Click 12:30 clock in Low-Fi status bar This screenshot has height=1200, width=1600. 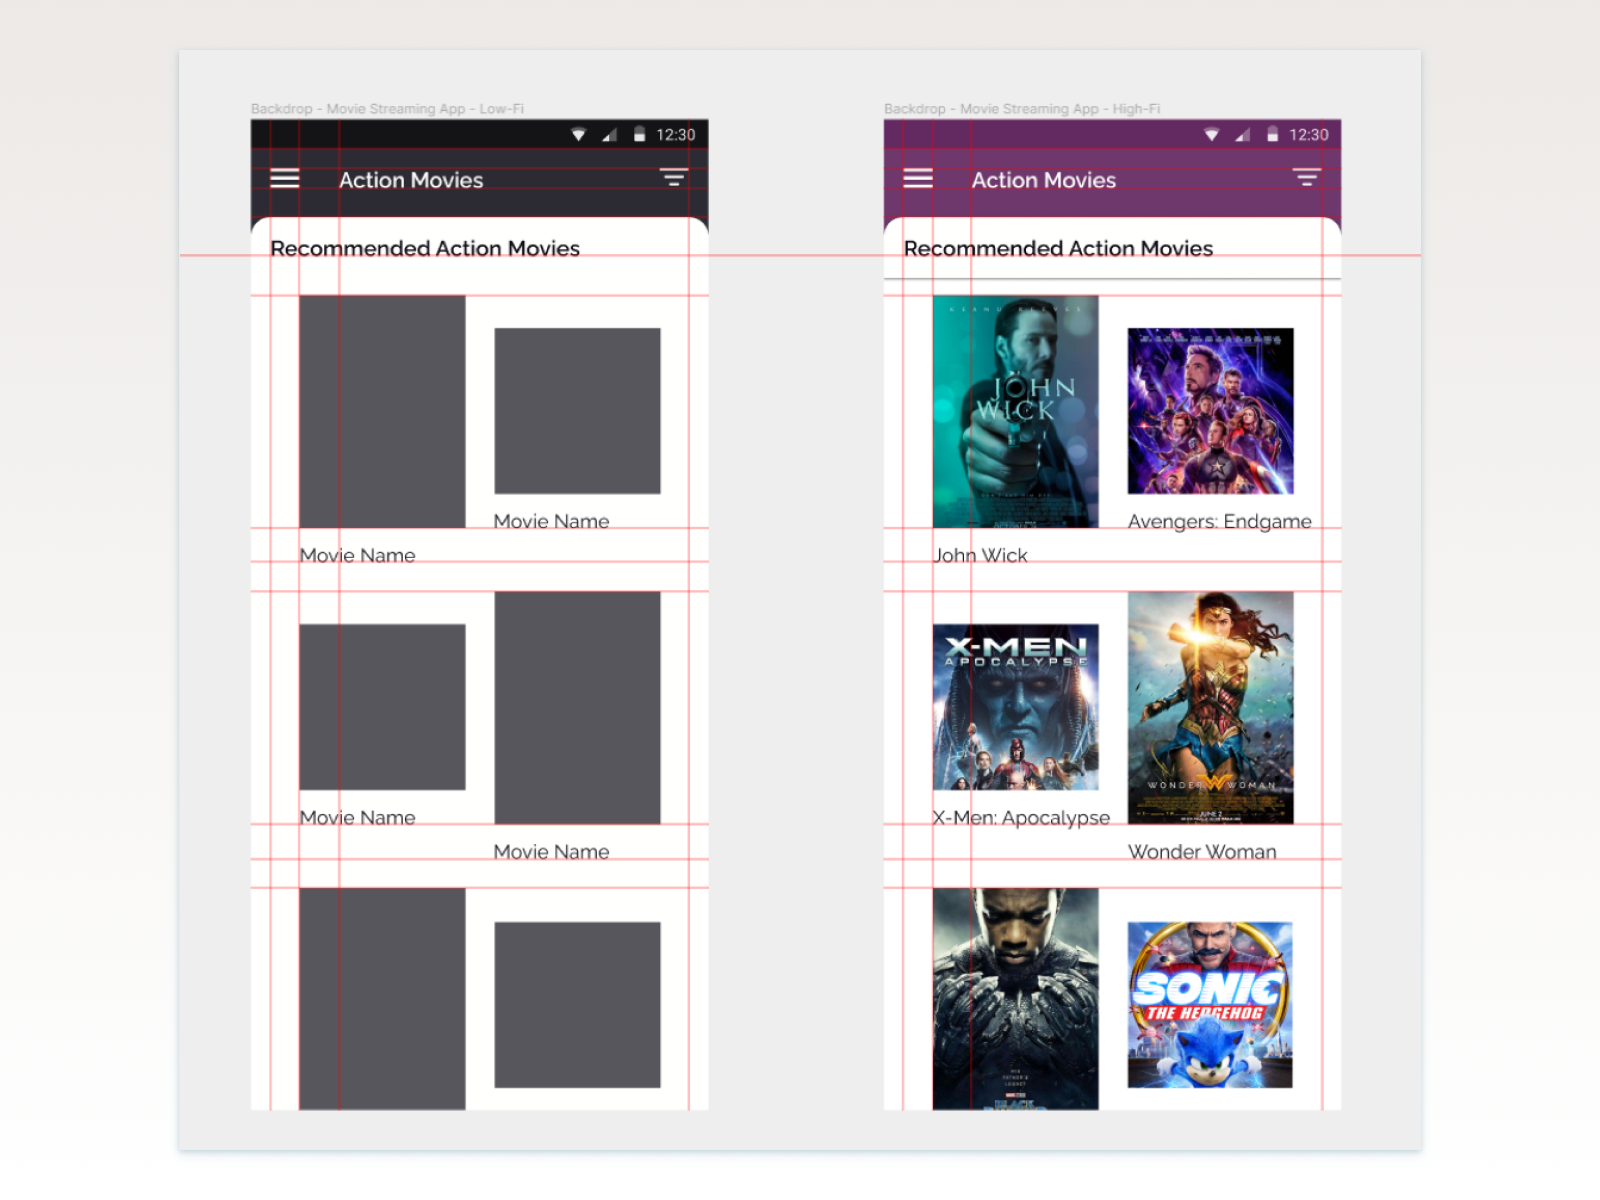pyautogui.click(x=676, y=135)
